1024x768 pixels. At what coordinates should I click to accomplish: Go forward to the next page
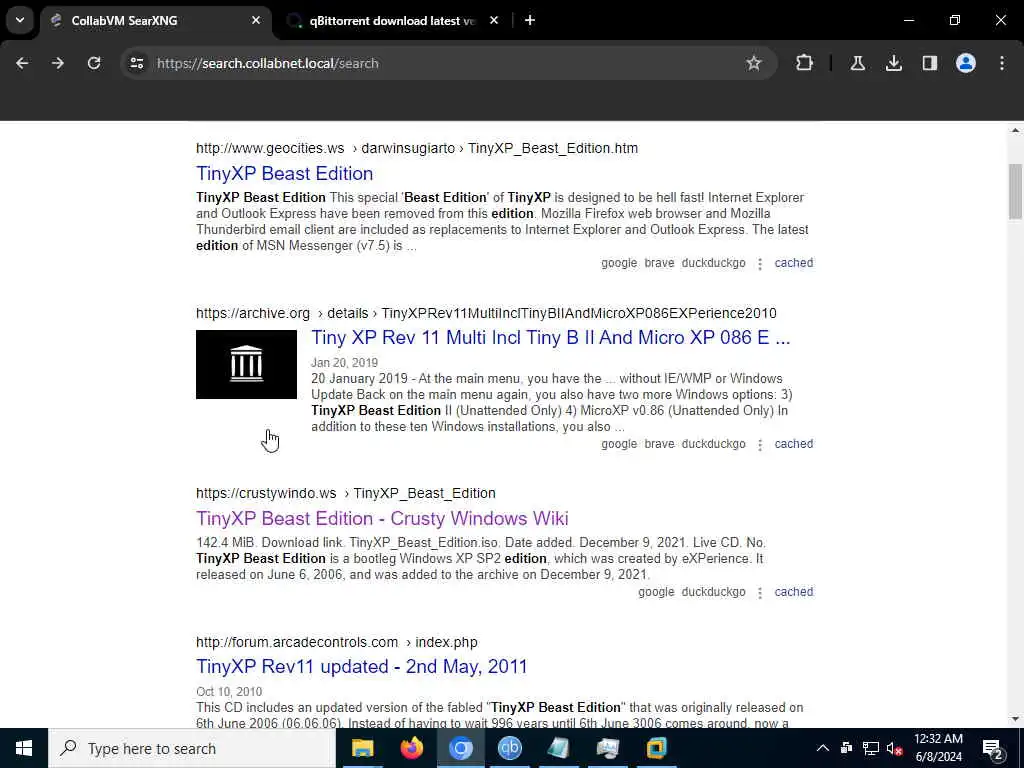58,63
